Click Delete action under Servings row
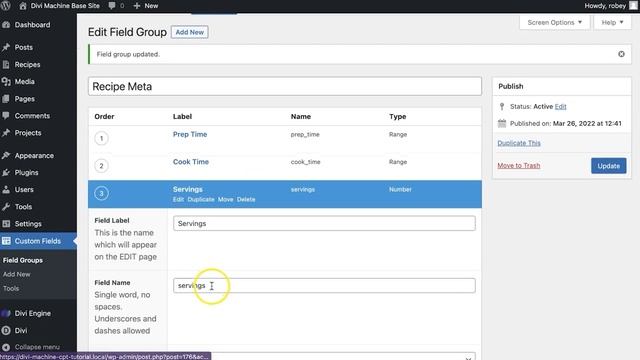 pos(246,200)
